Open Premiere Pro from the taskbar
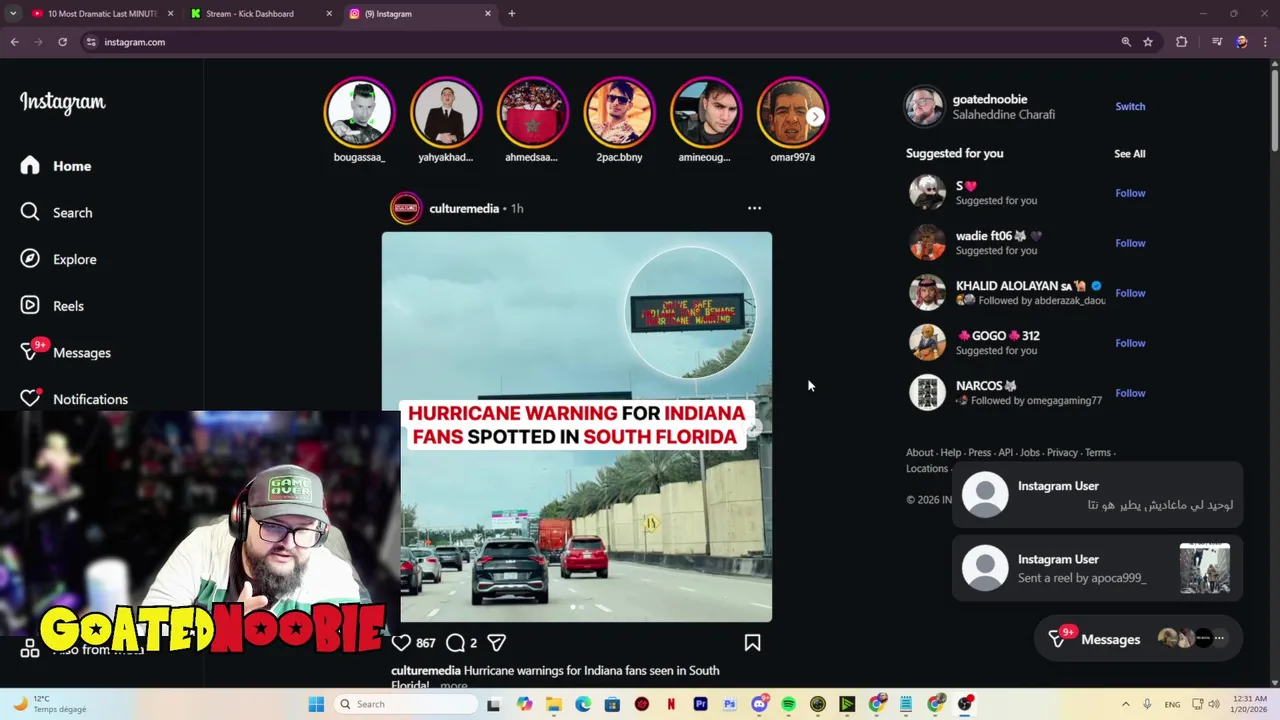1280x720 pixels. click(700, 704)
